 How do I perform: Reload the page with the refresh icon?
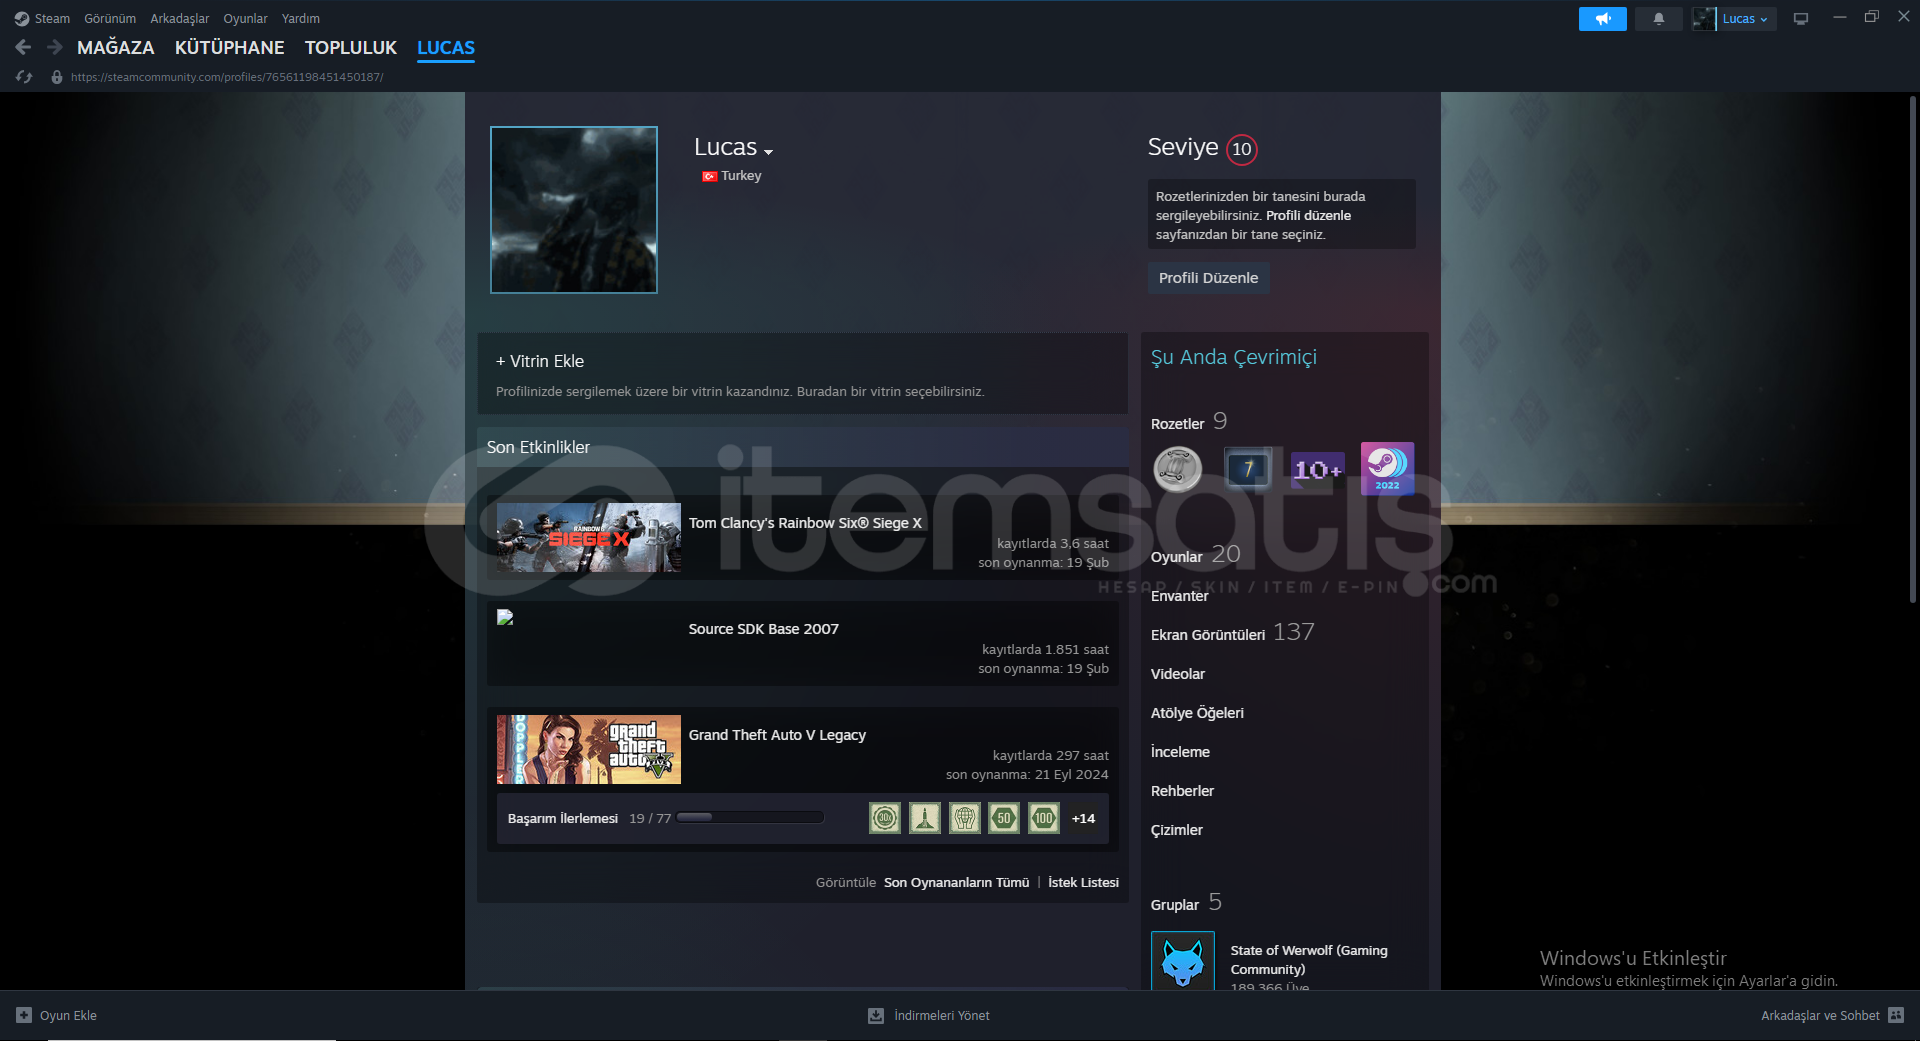(x=24, y=77)
